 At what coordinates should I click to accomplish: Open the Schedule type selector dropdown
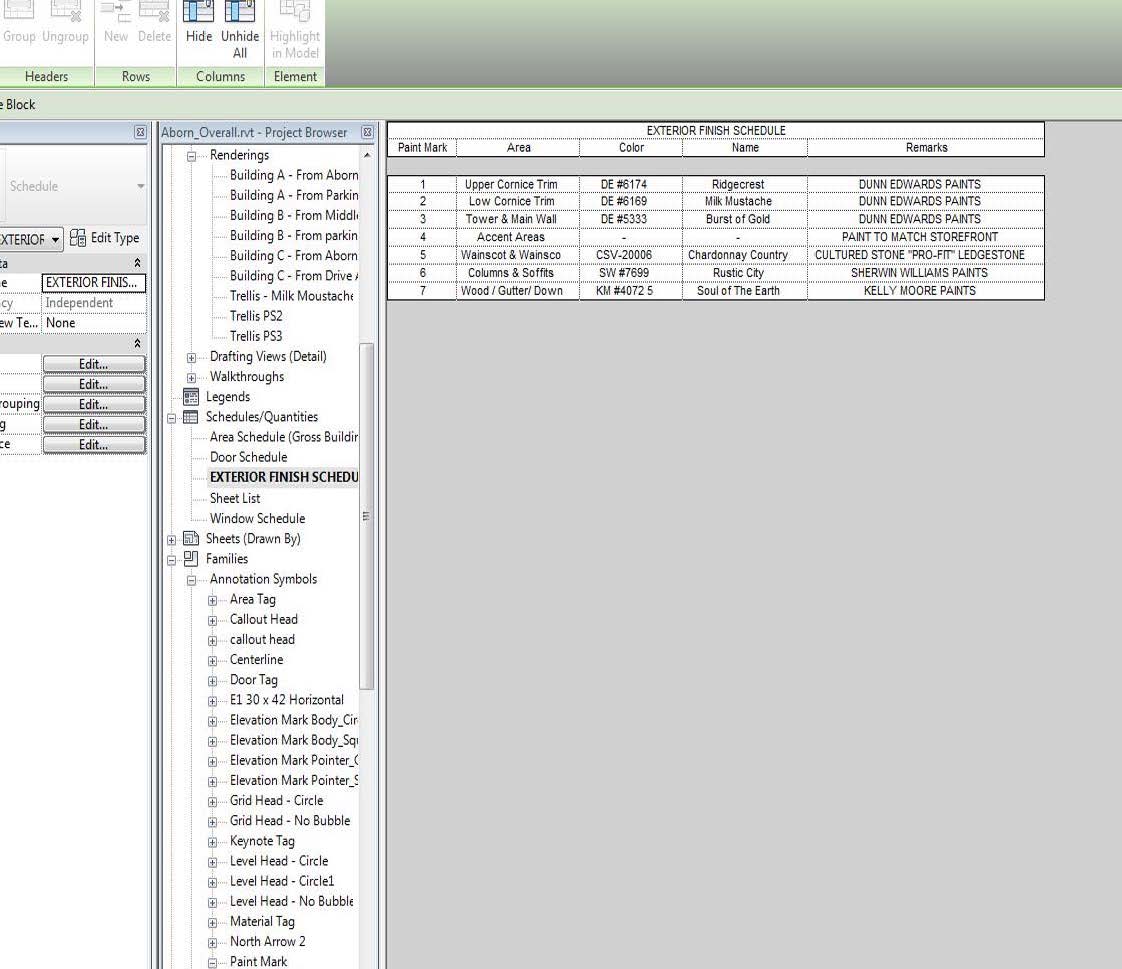140,186
